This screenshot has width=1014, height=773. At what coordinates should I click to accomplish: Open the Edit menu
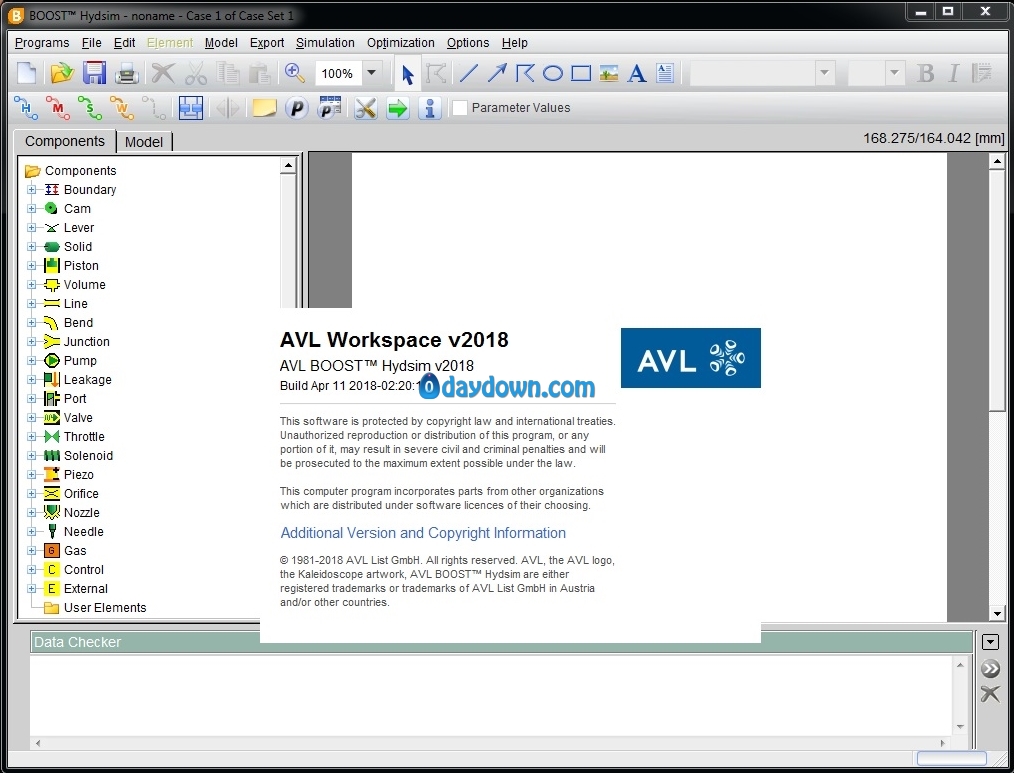coord(124,43)
